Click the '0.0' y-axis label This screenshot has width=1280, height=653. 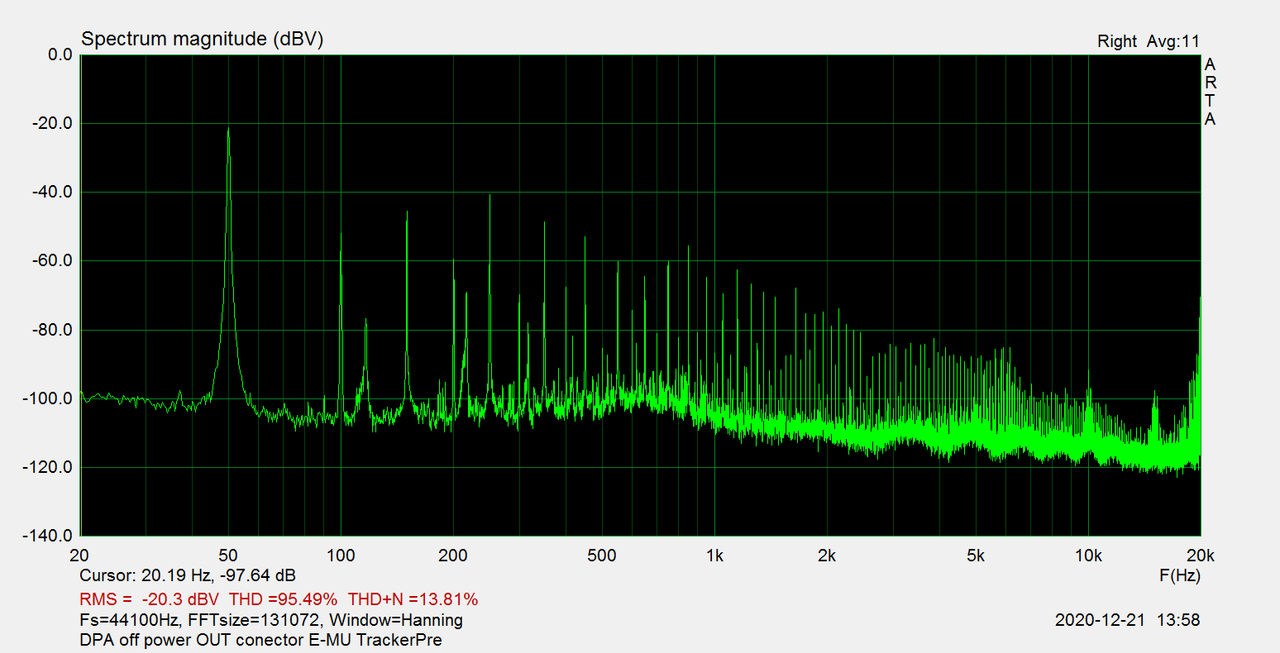click(x=61, y=55)
